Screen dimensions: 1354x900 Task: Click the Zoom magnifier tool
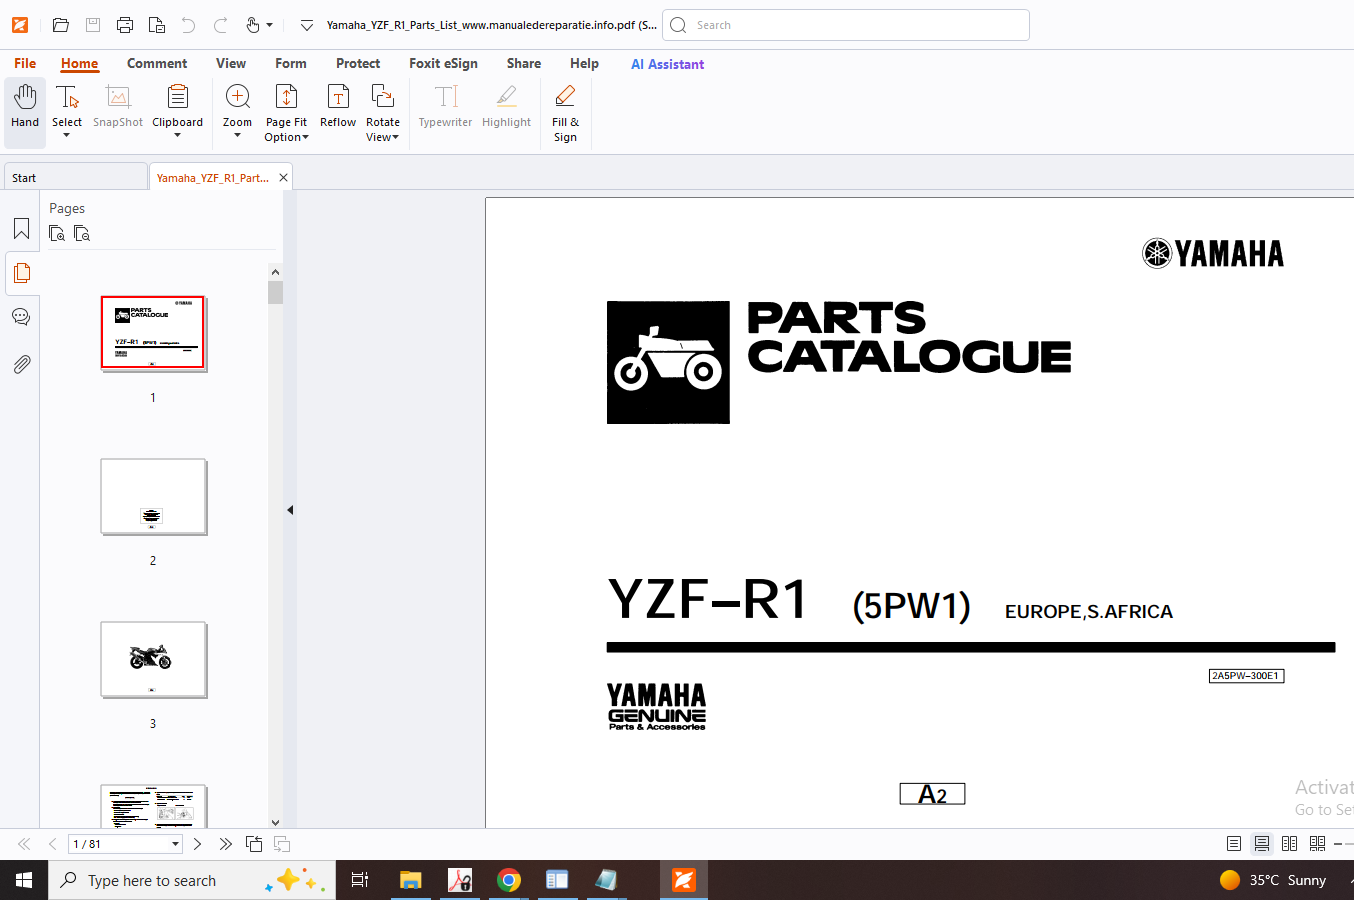[x=237, y=110]
